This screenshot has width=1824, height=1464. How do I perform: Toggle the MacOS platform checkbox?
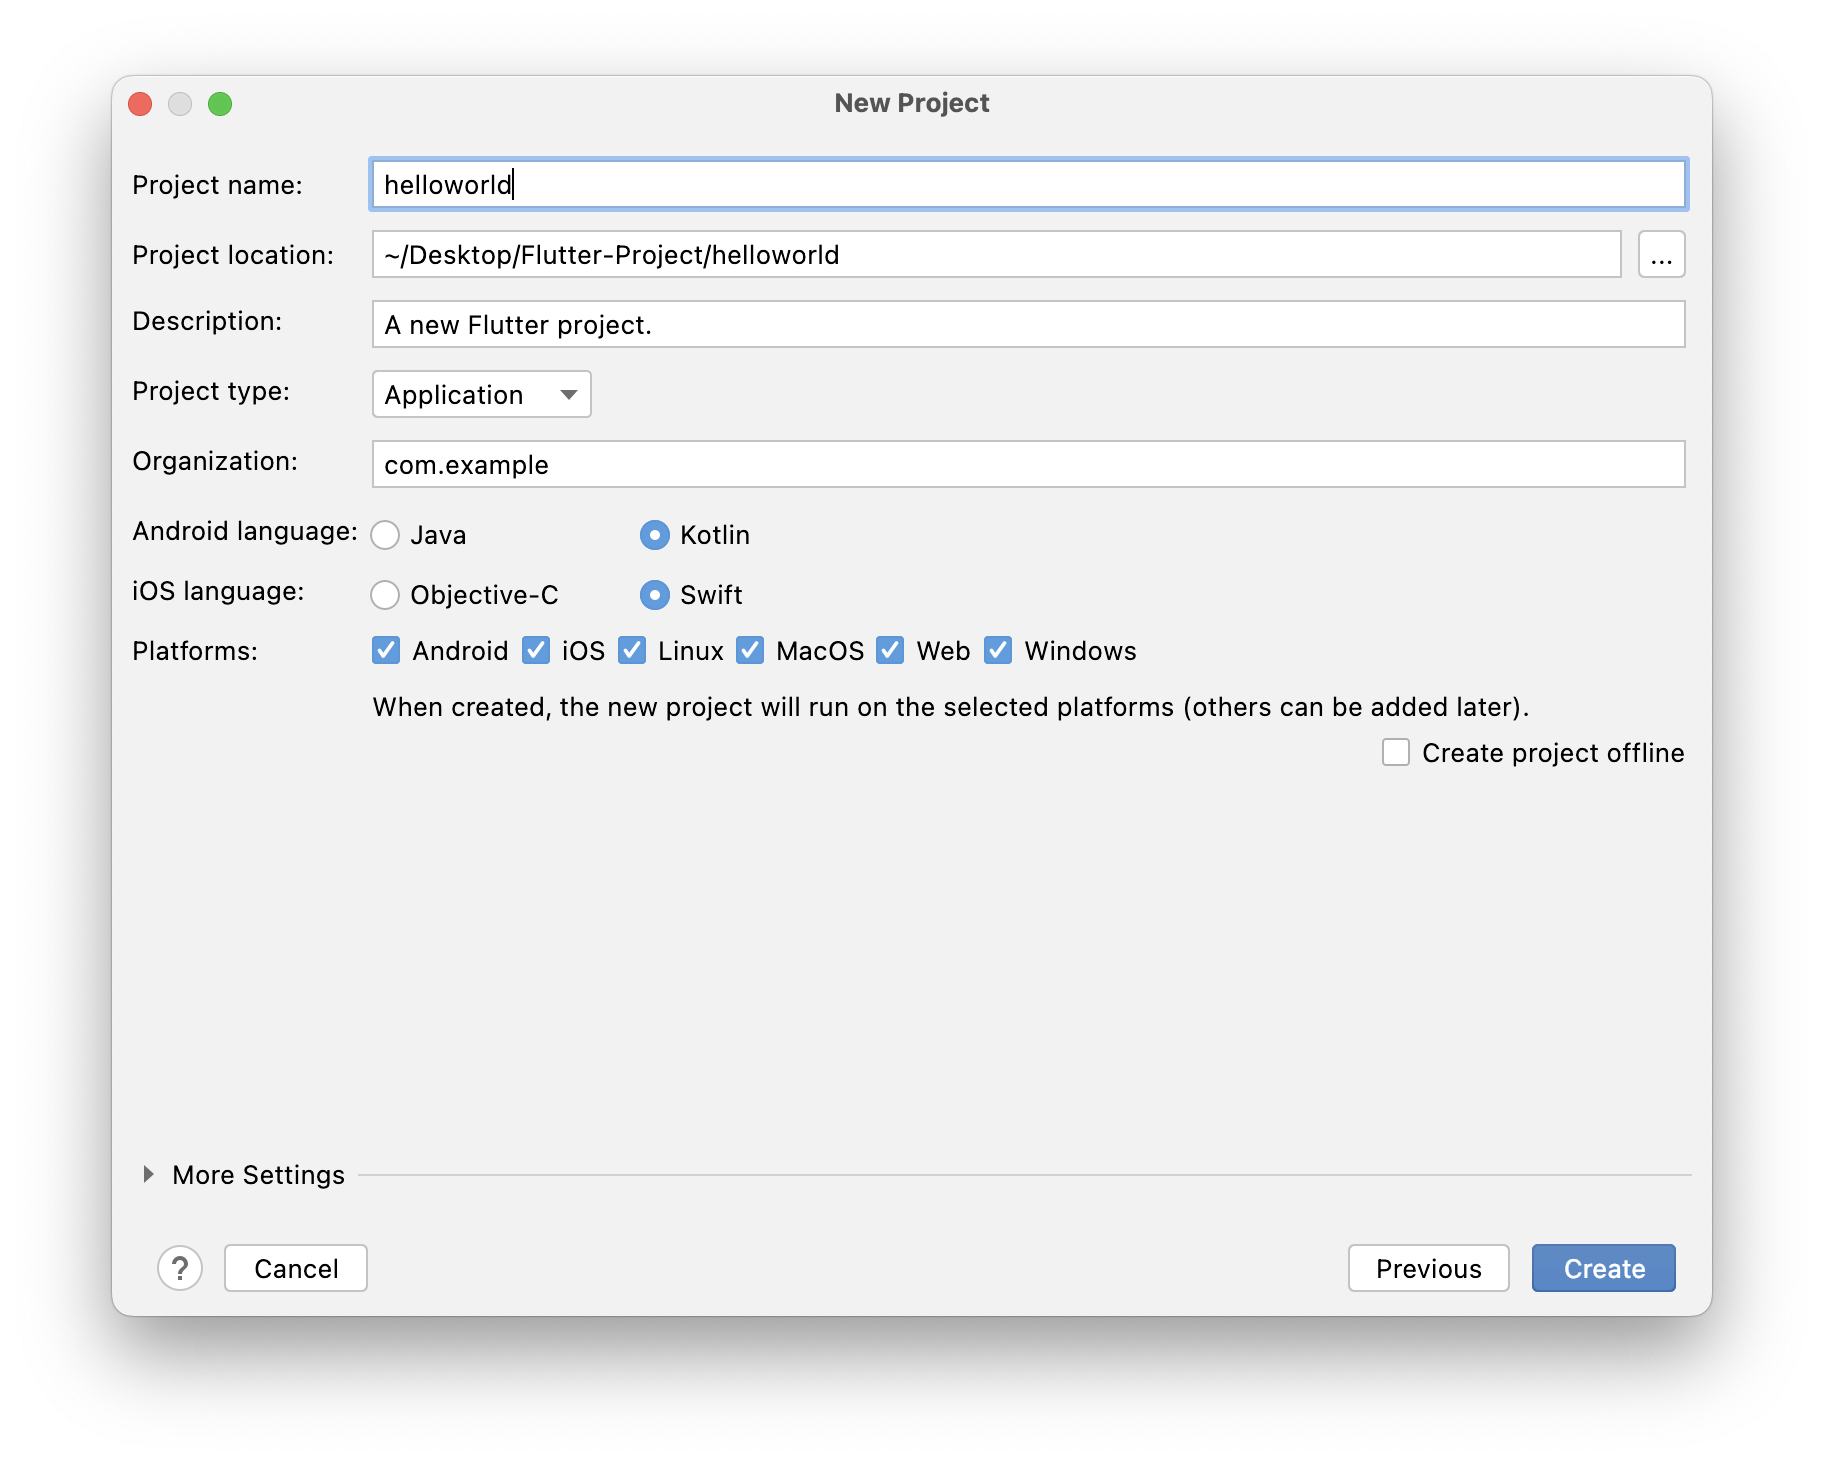[750, 650]
